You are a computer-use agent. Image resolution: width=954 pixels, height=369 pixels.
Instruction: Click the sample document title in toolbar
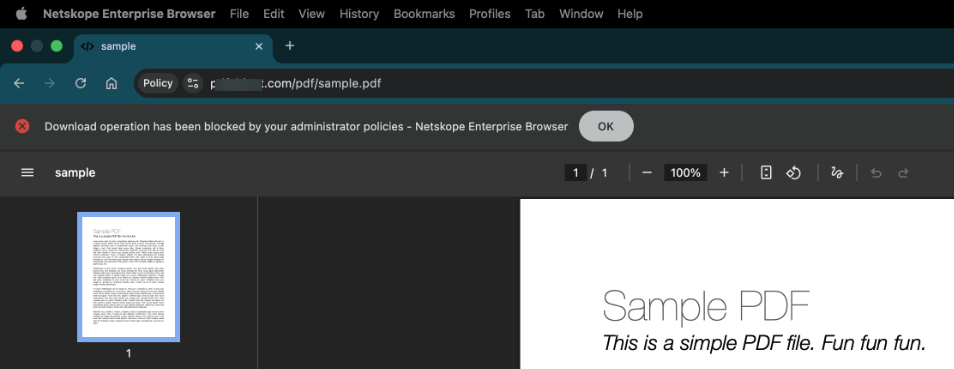click(75, 173)
